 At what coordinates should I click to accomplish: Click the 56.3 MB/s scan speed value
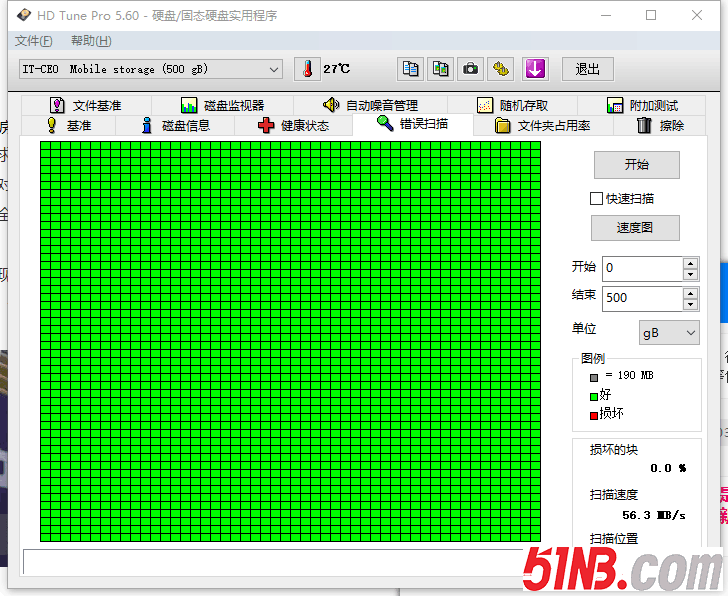654,515
